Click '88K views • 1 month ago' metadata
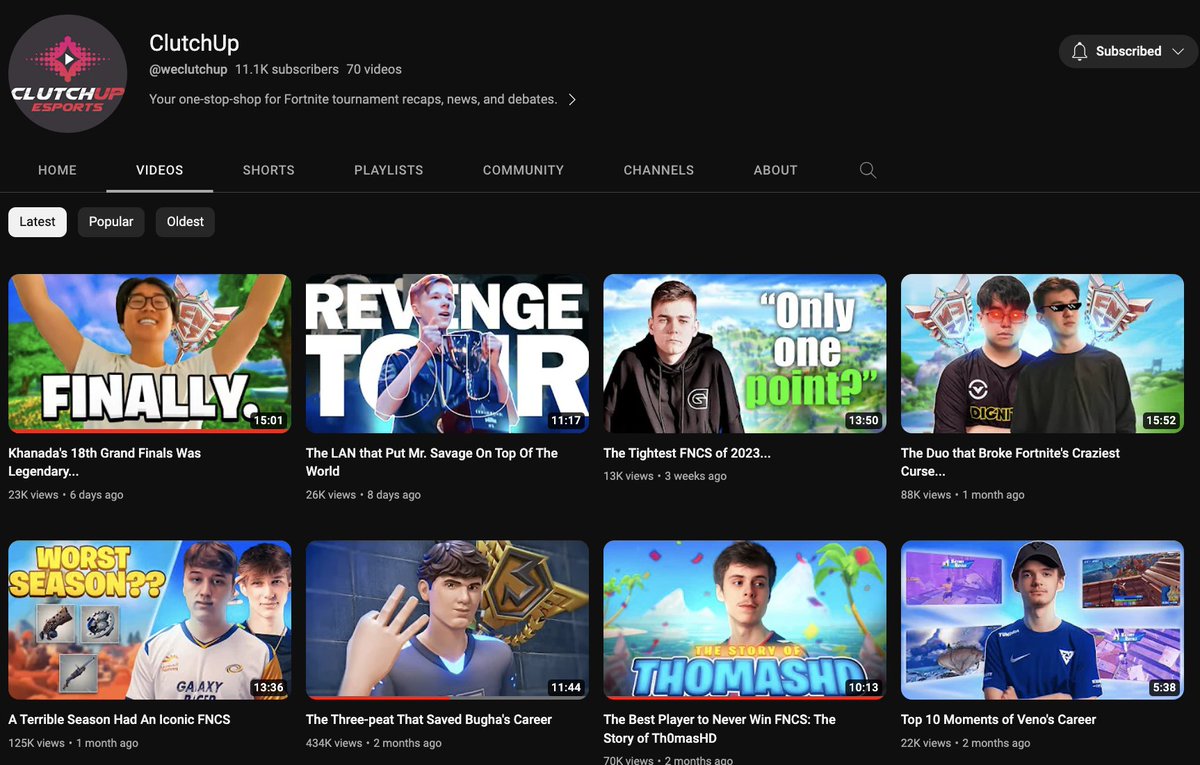This screenshot has width=1200, height=765. coord(963,495)
